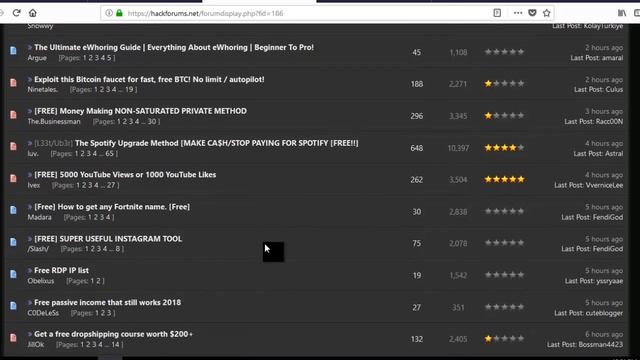Go to page 27 of YouTube Views thread
640x360 pixels.
tap(111, 185)
